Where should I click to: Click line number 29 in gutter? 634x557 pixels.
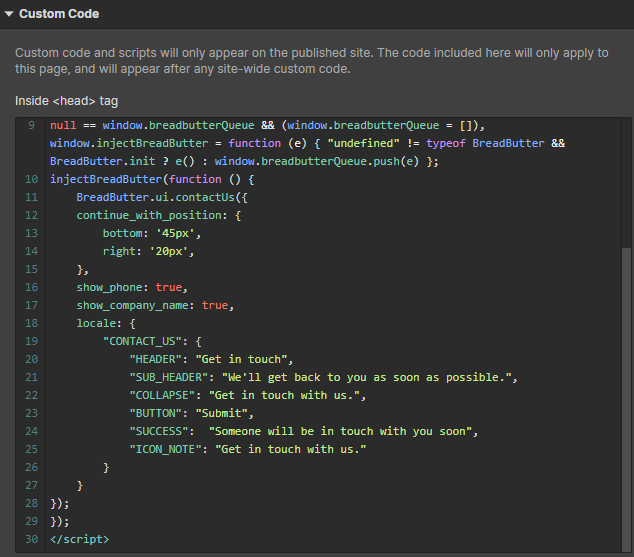click(x=32, y=521)
